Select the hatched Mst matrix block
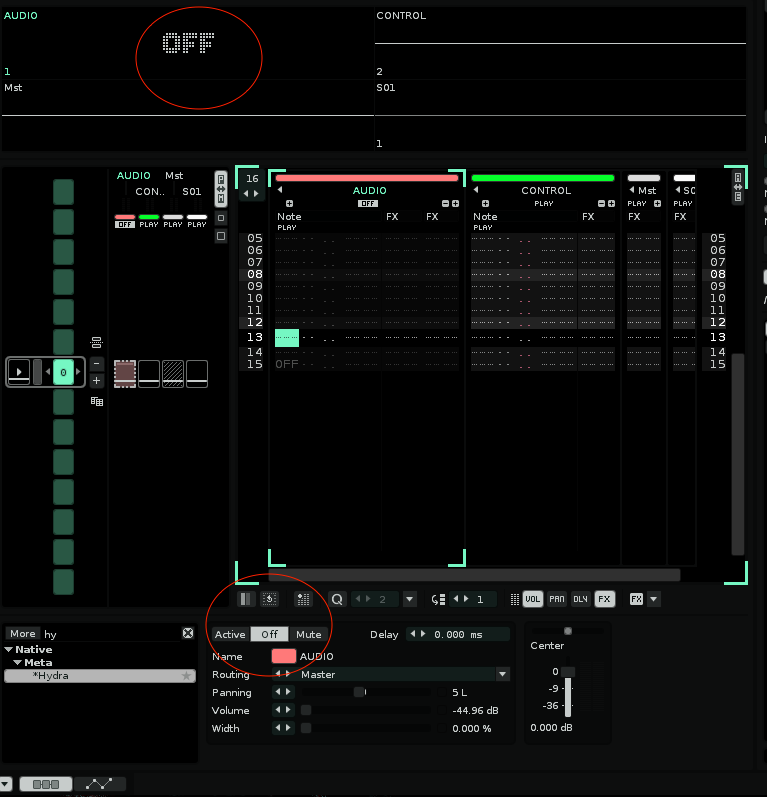The width and height of the screenshot is (767, 797). pyautogui.click(x=173, y=374)
